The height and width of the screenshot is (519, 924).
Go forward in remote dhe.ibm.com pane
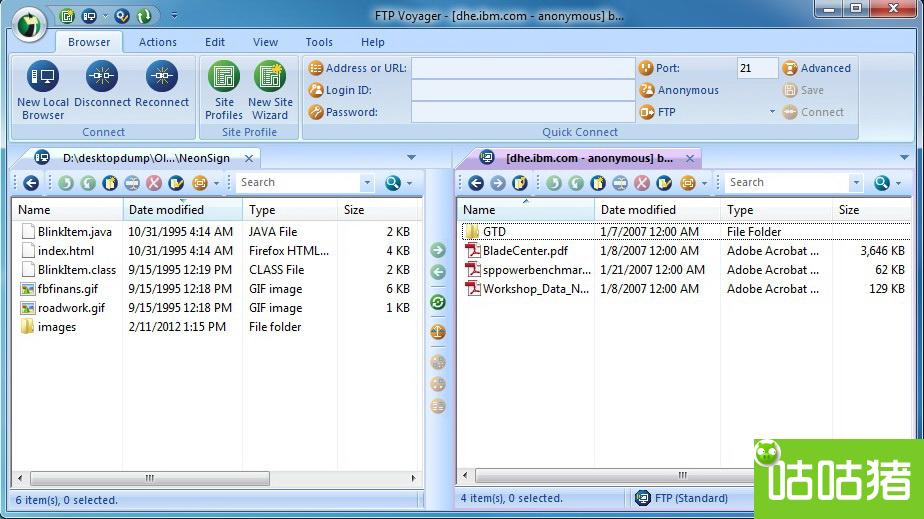coord(498,183)
